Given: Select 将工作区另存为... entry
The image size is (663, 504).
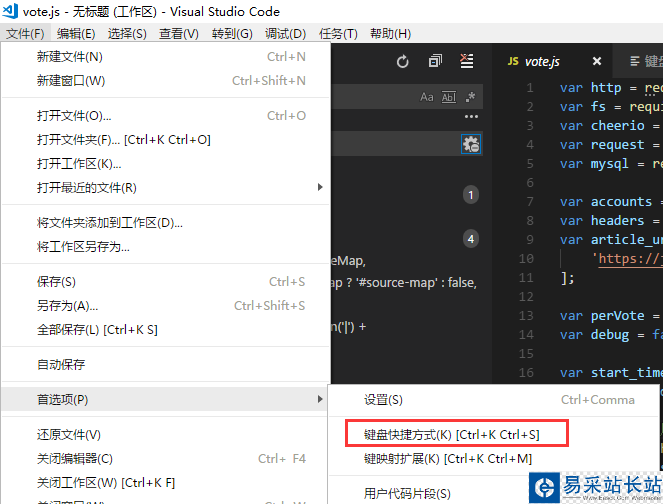Looking at the screenshot, I should click(165, 246).
